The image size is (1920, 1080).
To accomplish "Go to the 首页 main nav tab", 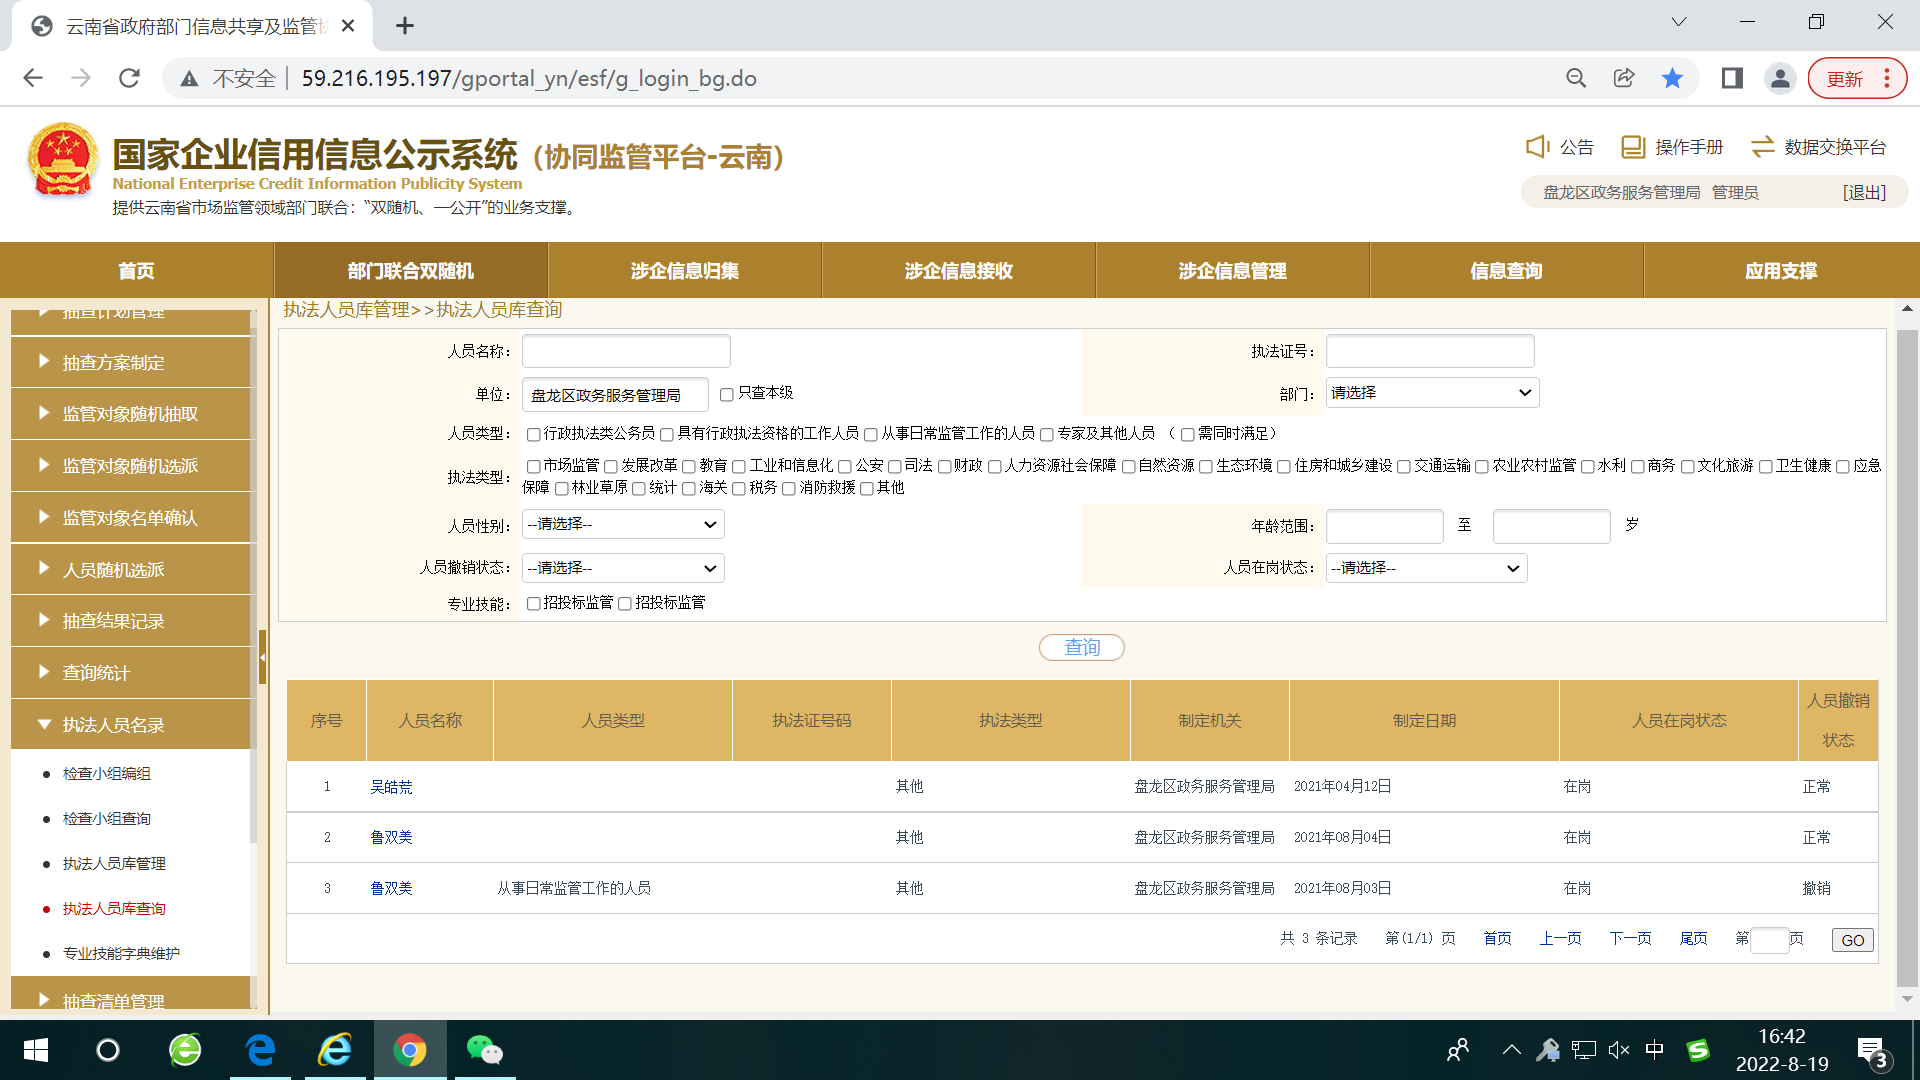I will (x=137, y=270).
